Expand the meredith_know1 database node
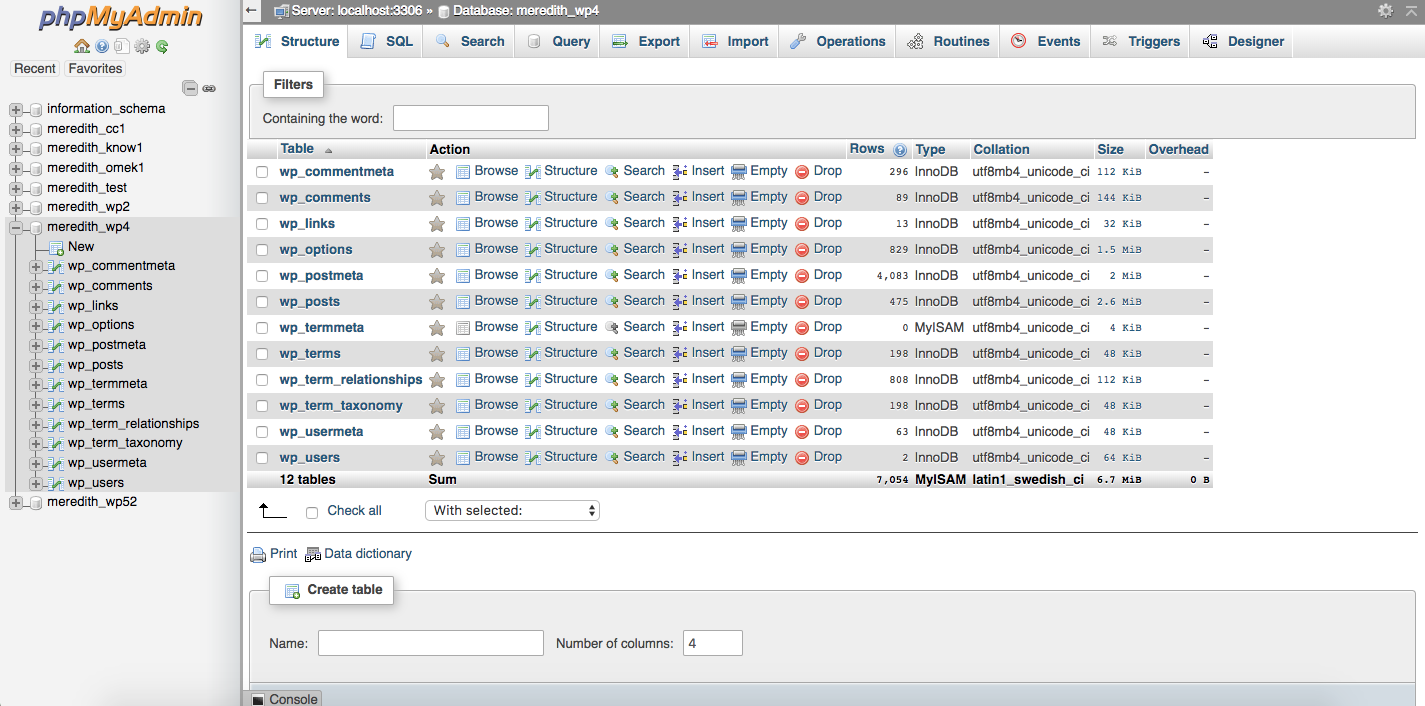 click(x=16, y=149)
